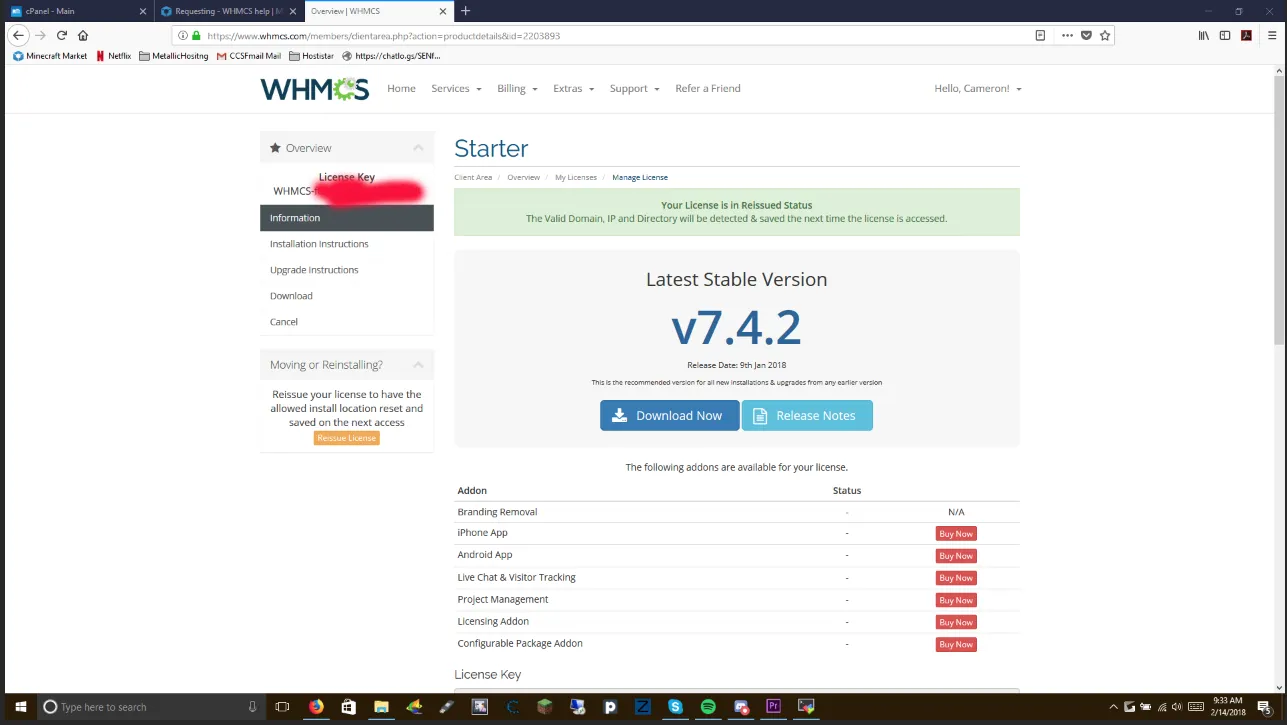
Task: Open Microsoft Store from the taskbar
Action: 348,707
